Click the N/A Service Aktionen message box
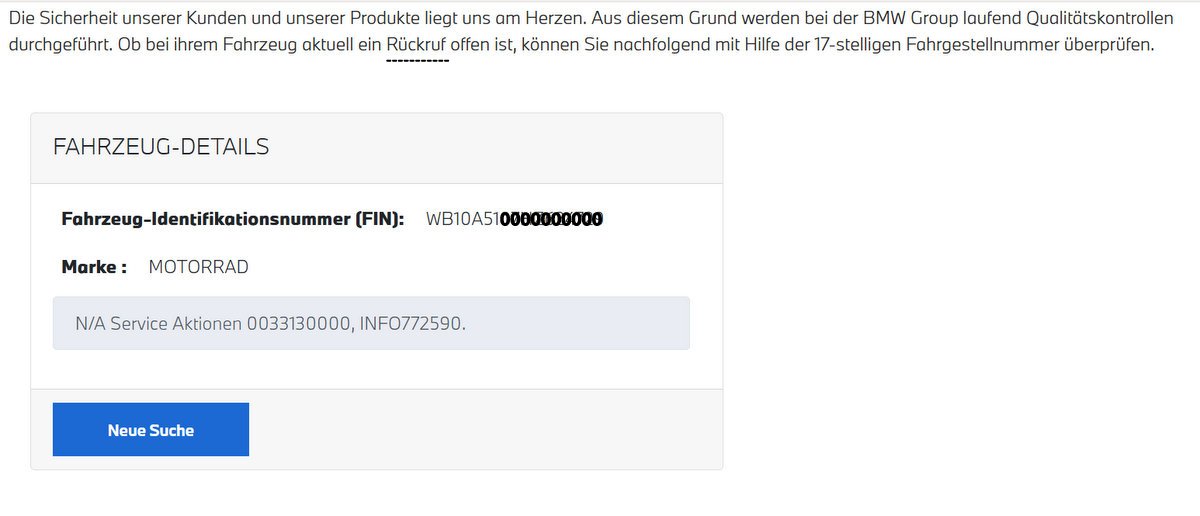1200x516 pixels. 371,323
